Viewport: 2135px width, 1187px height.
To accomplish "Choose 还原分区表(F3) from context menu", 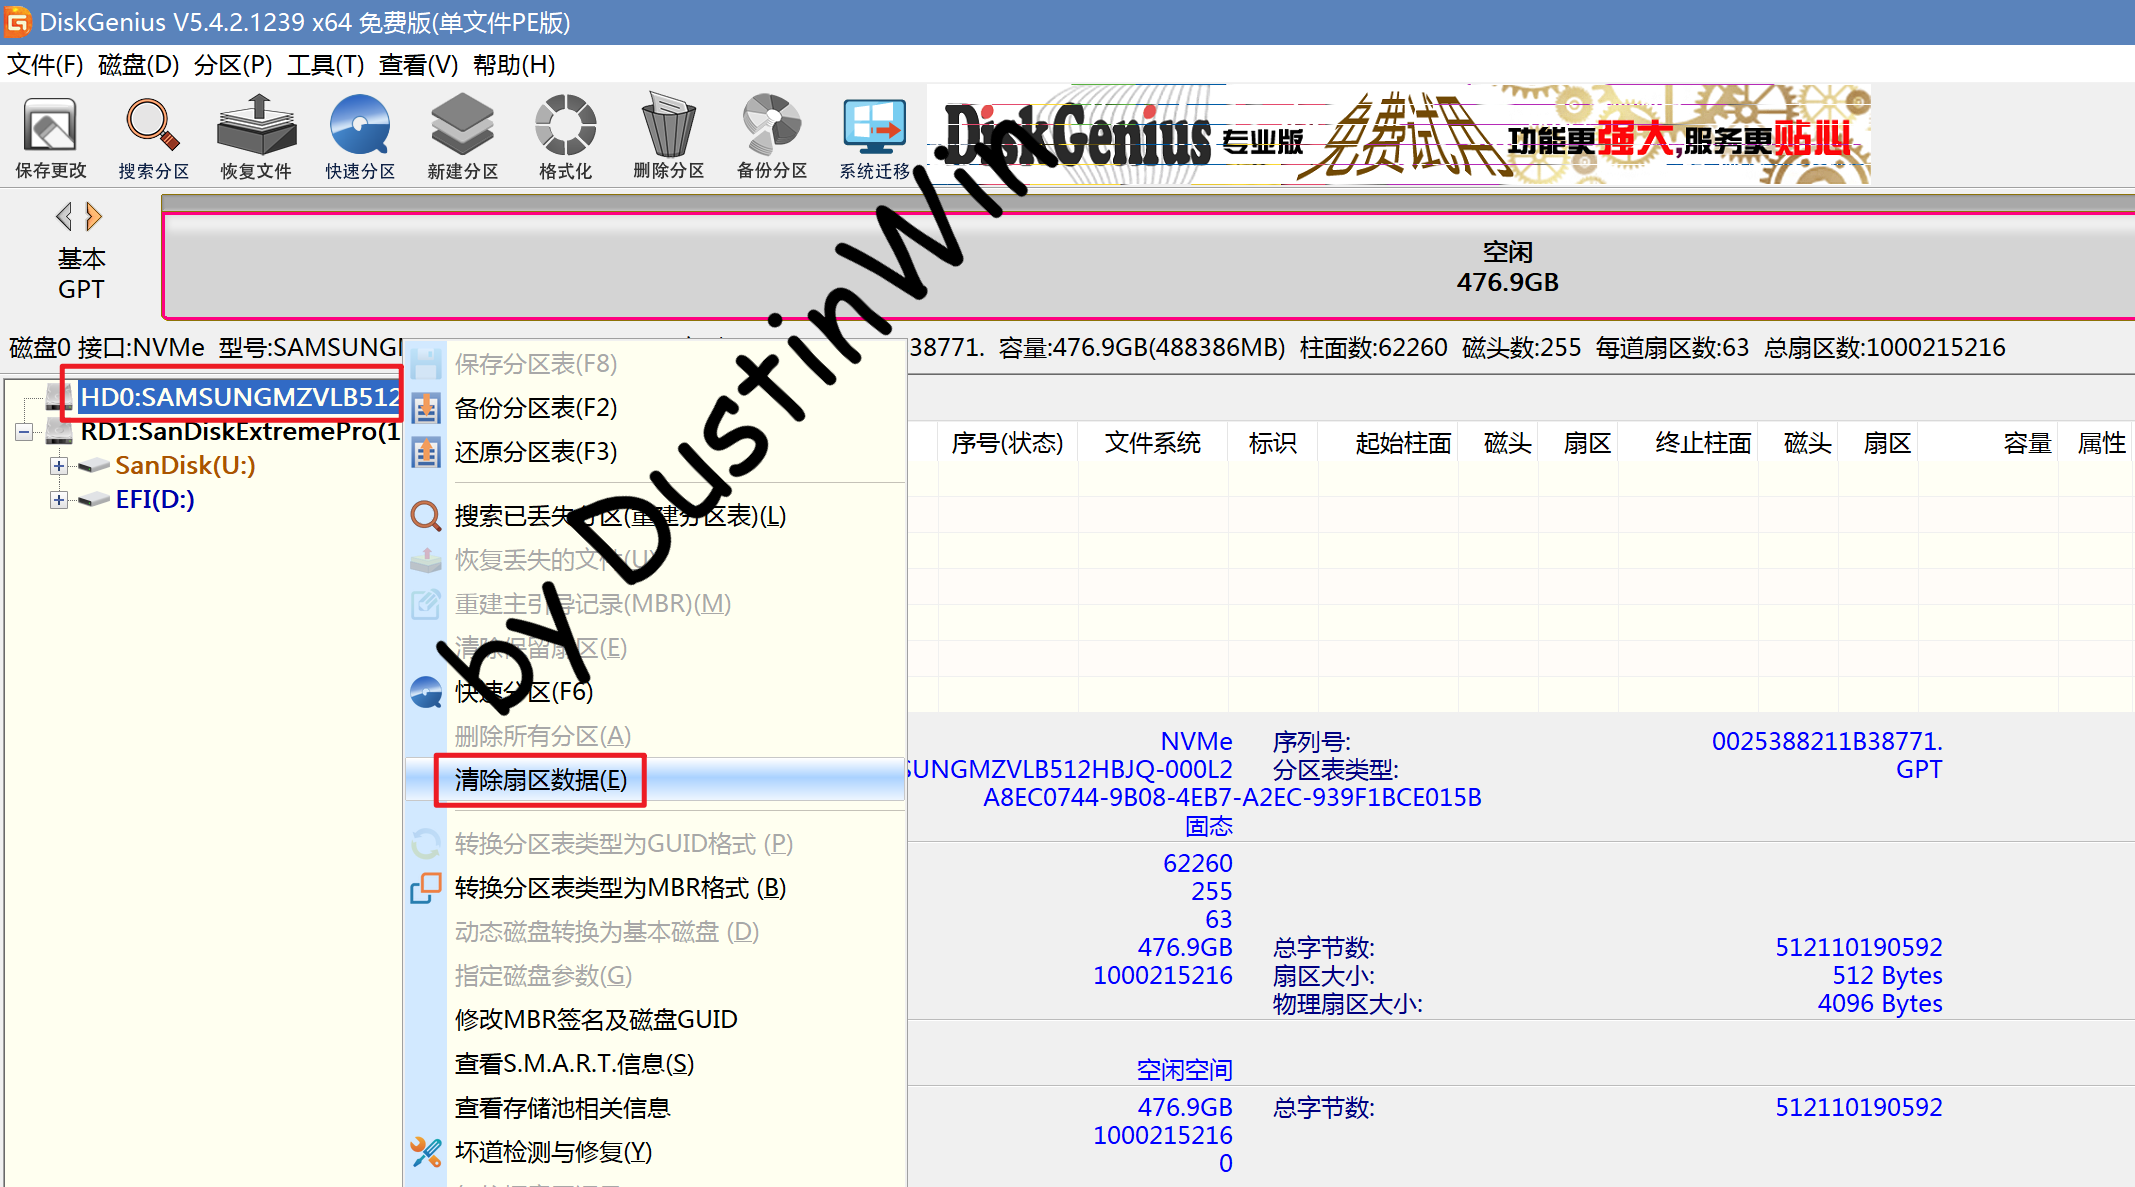I will tap(655, 452).
